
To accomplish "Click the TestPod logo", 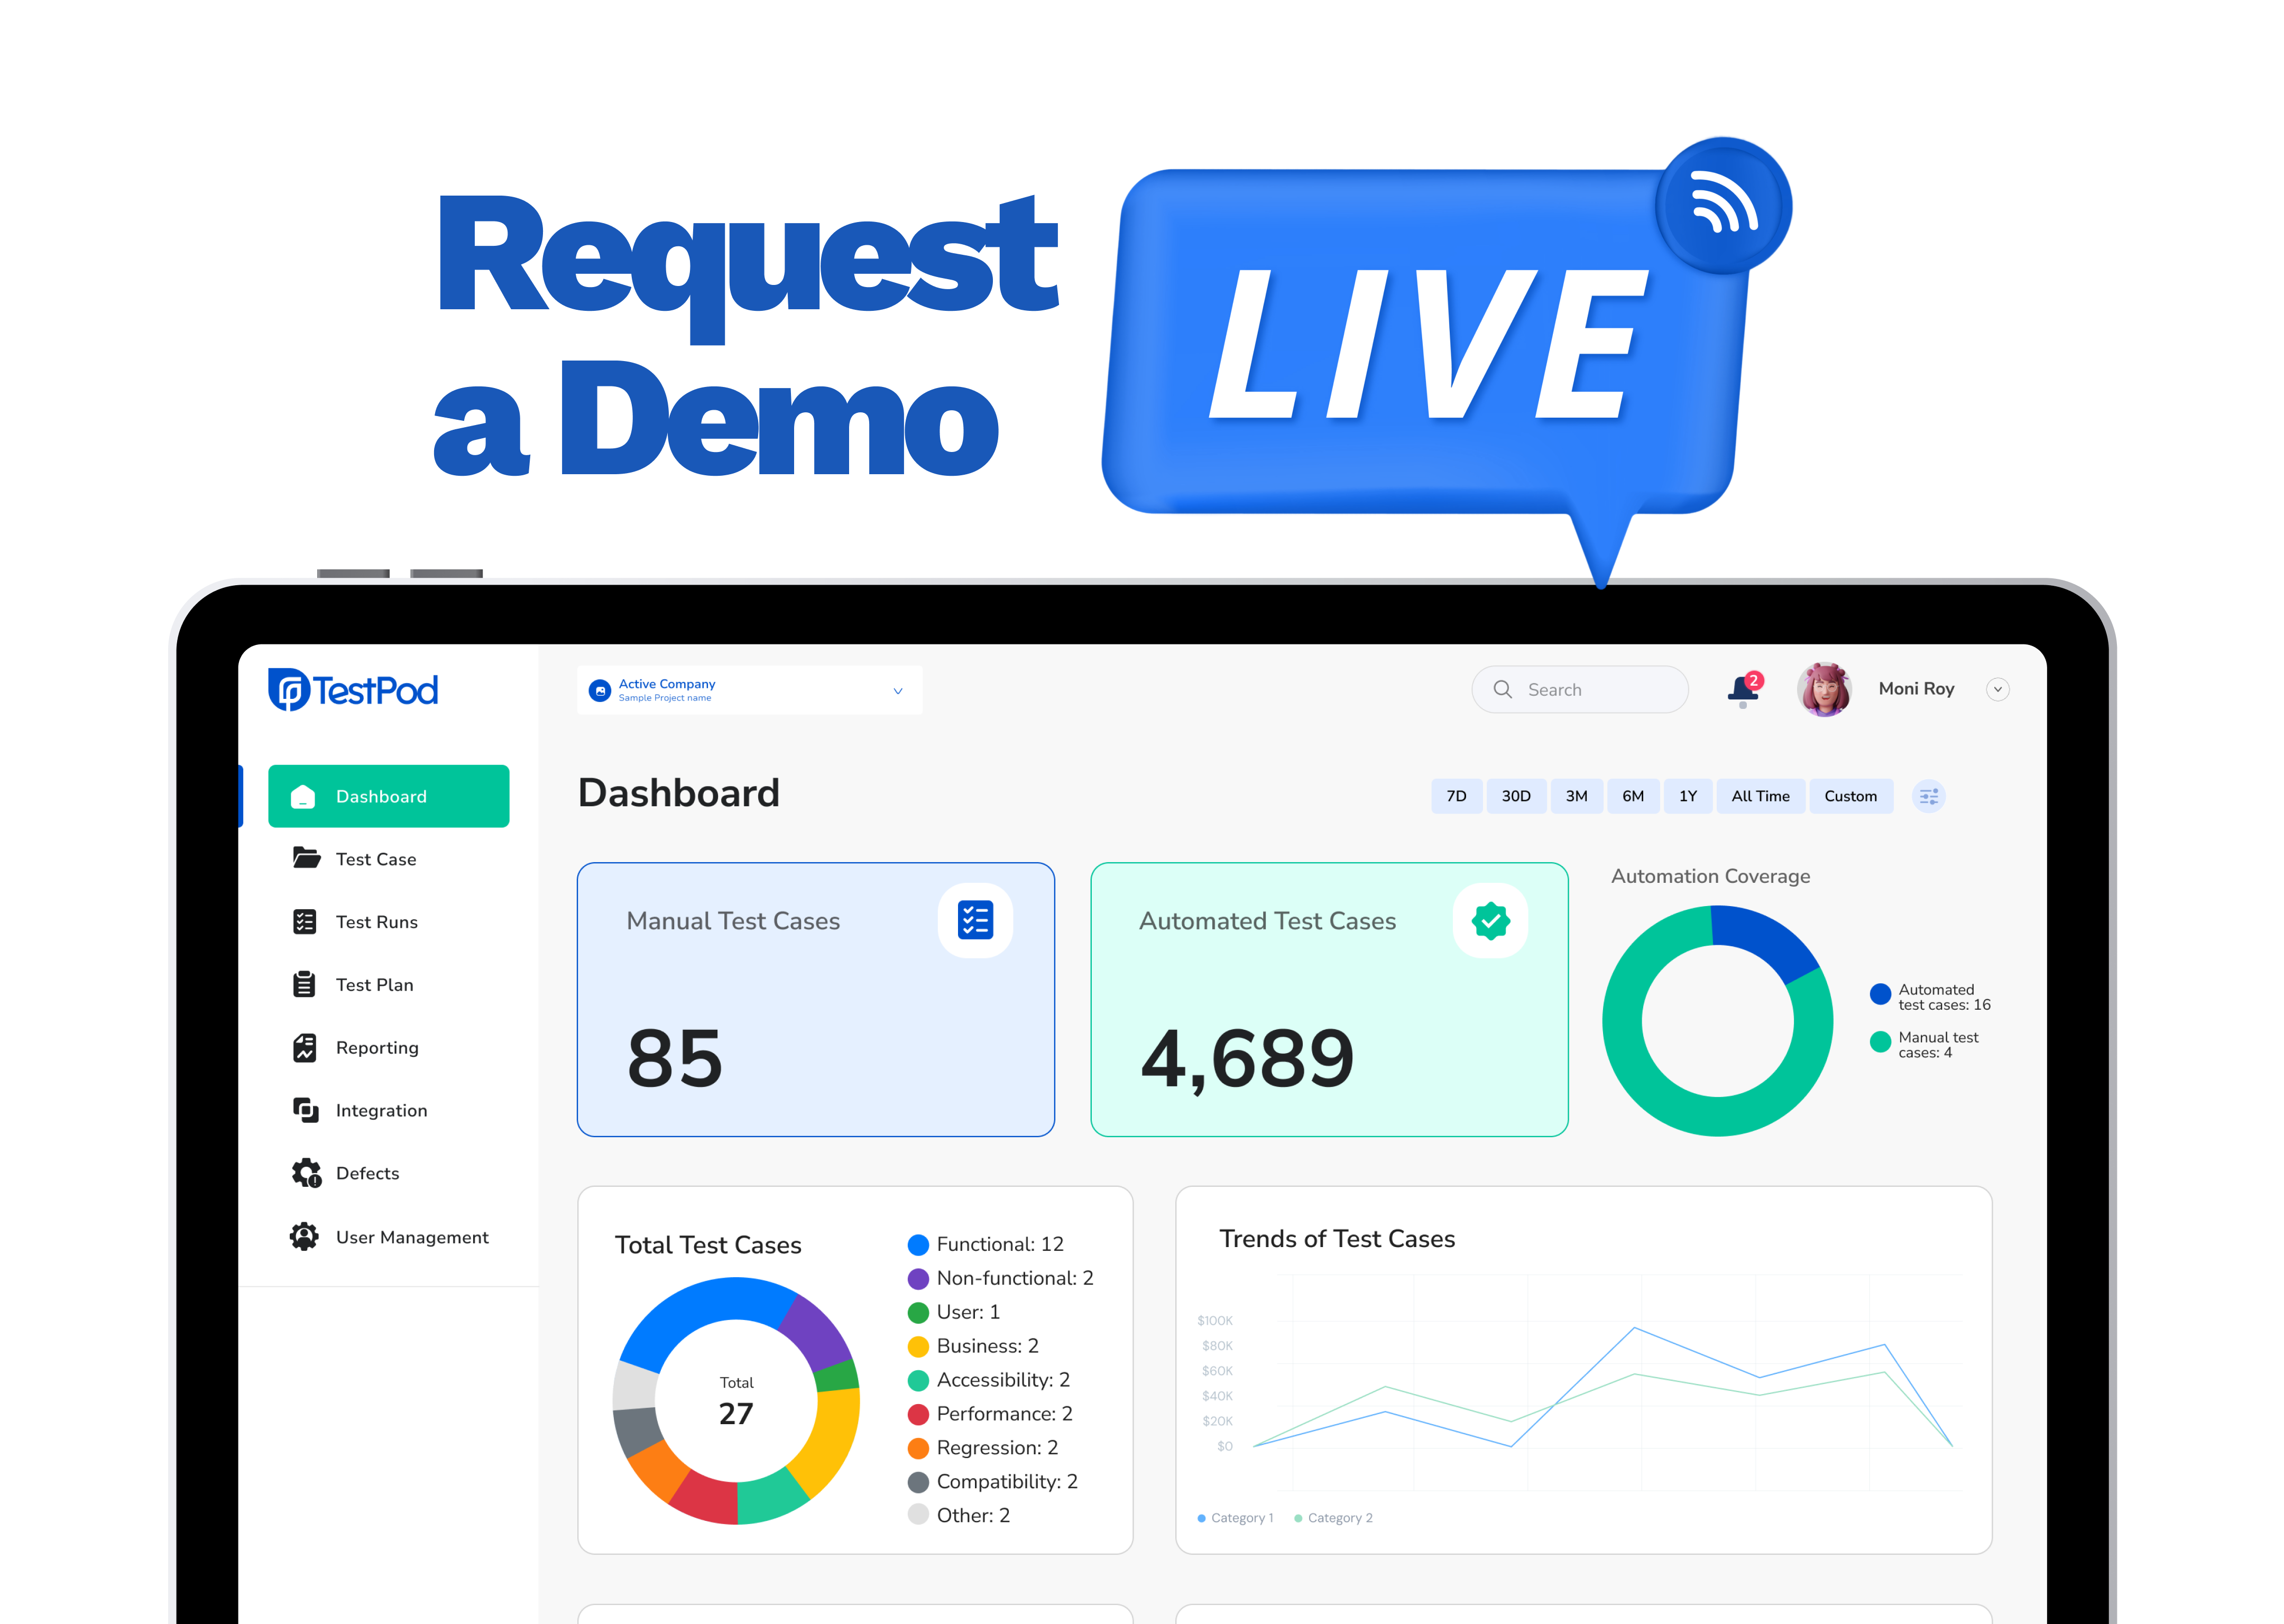I will tap(353, 690).
